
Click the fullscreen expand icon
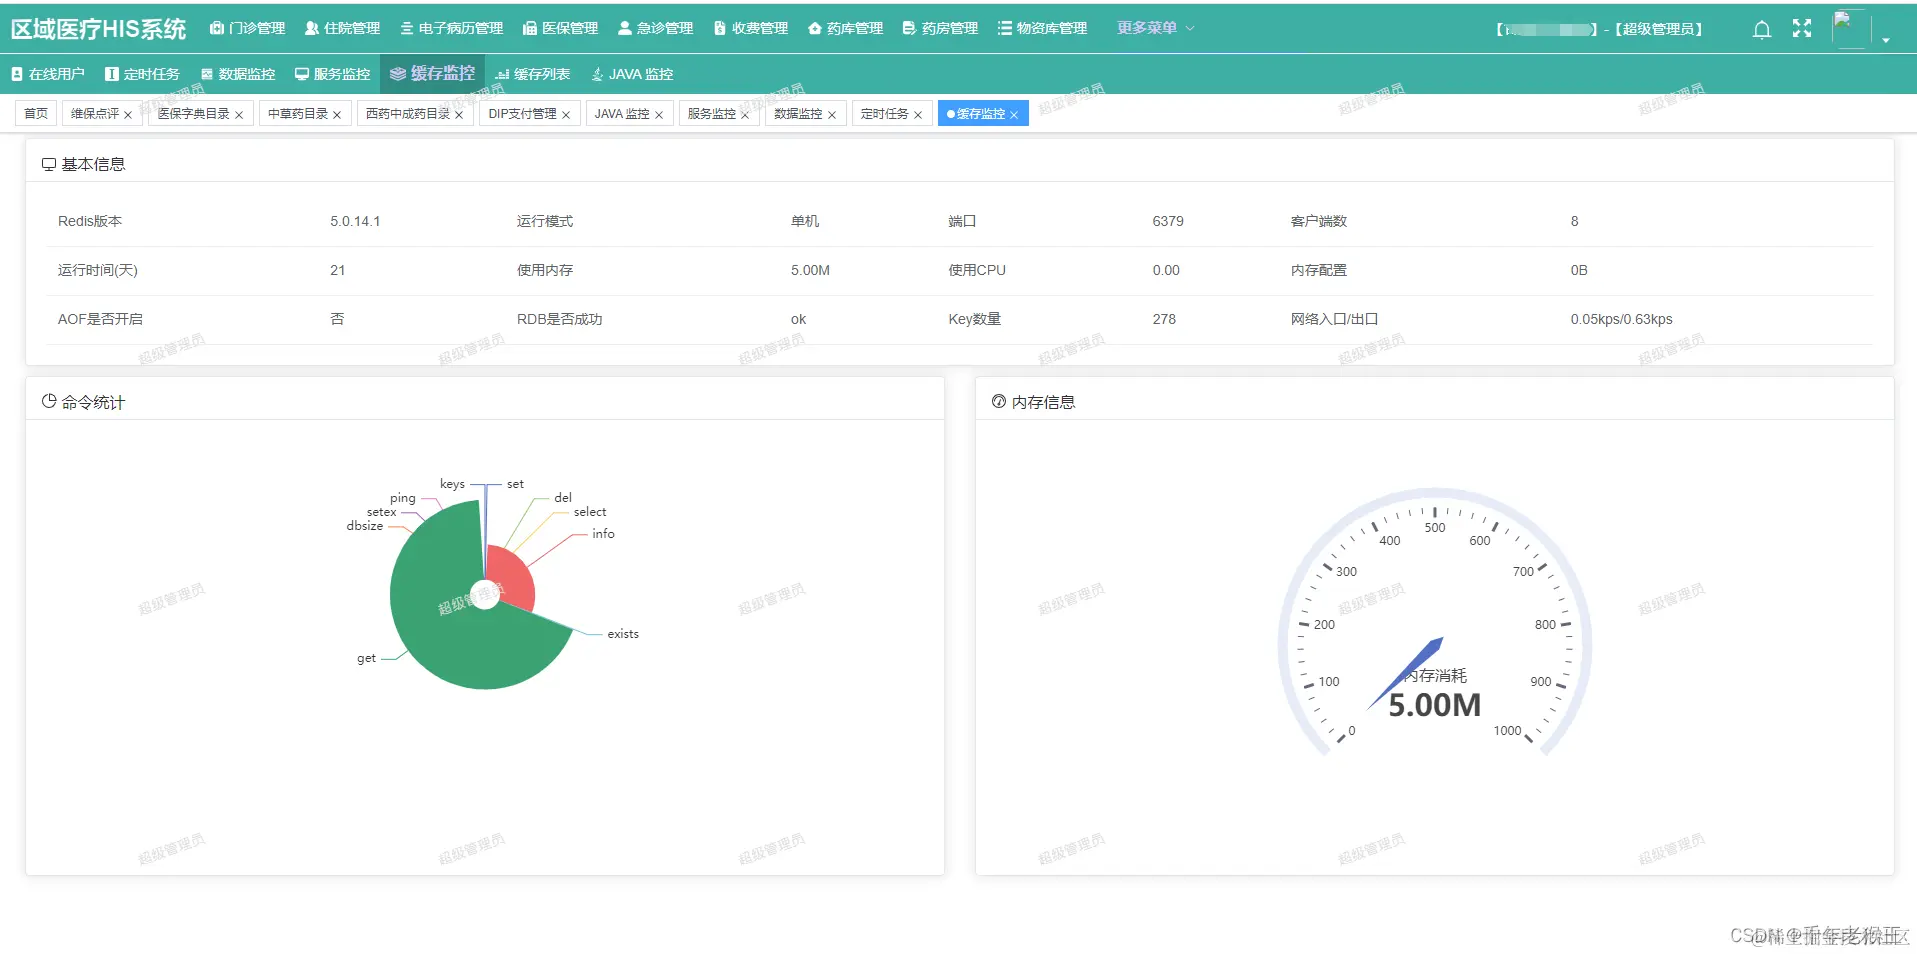pos(1801,29)
